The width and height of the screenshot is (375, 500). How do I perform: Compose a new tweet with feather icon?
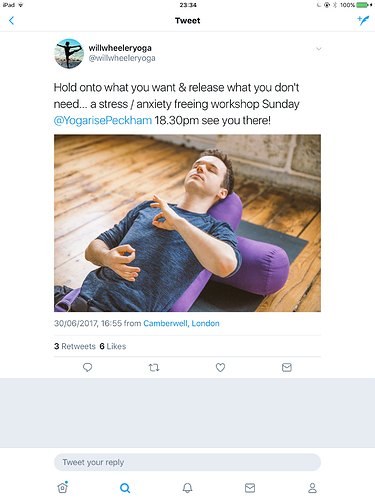(363, 21)
